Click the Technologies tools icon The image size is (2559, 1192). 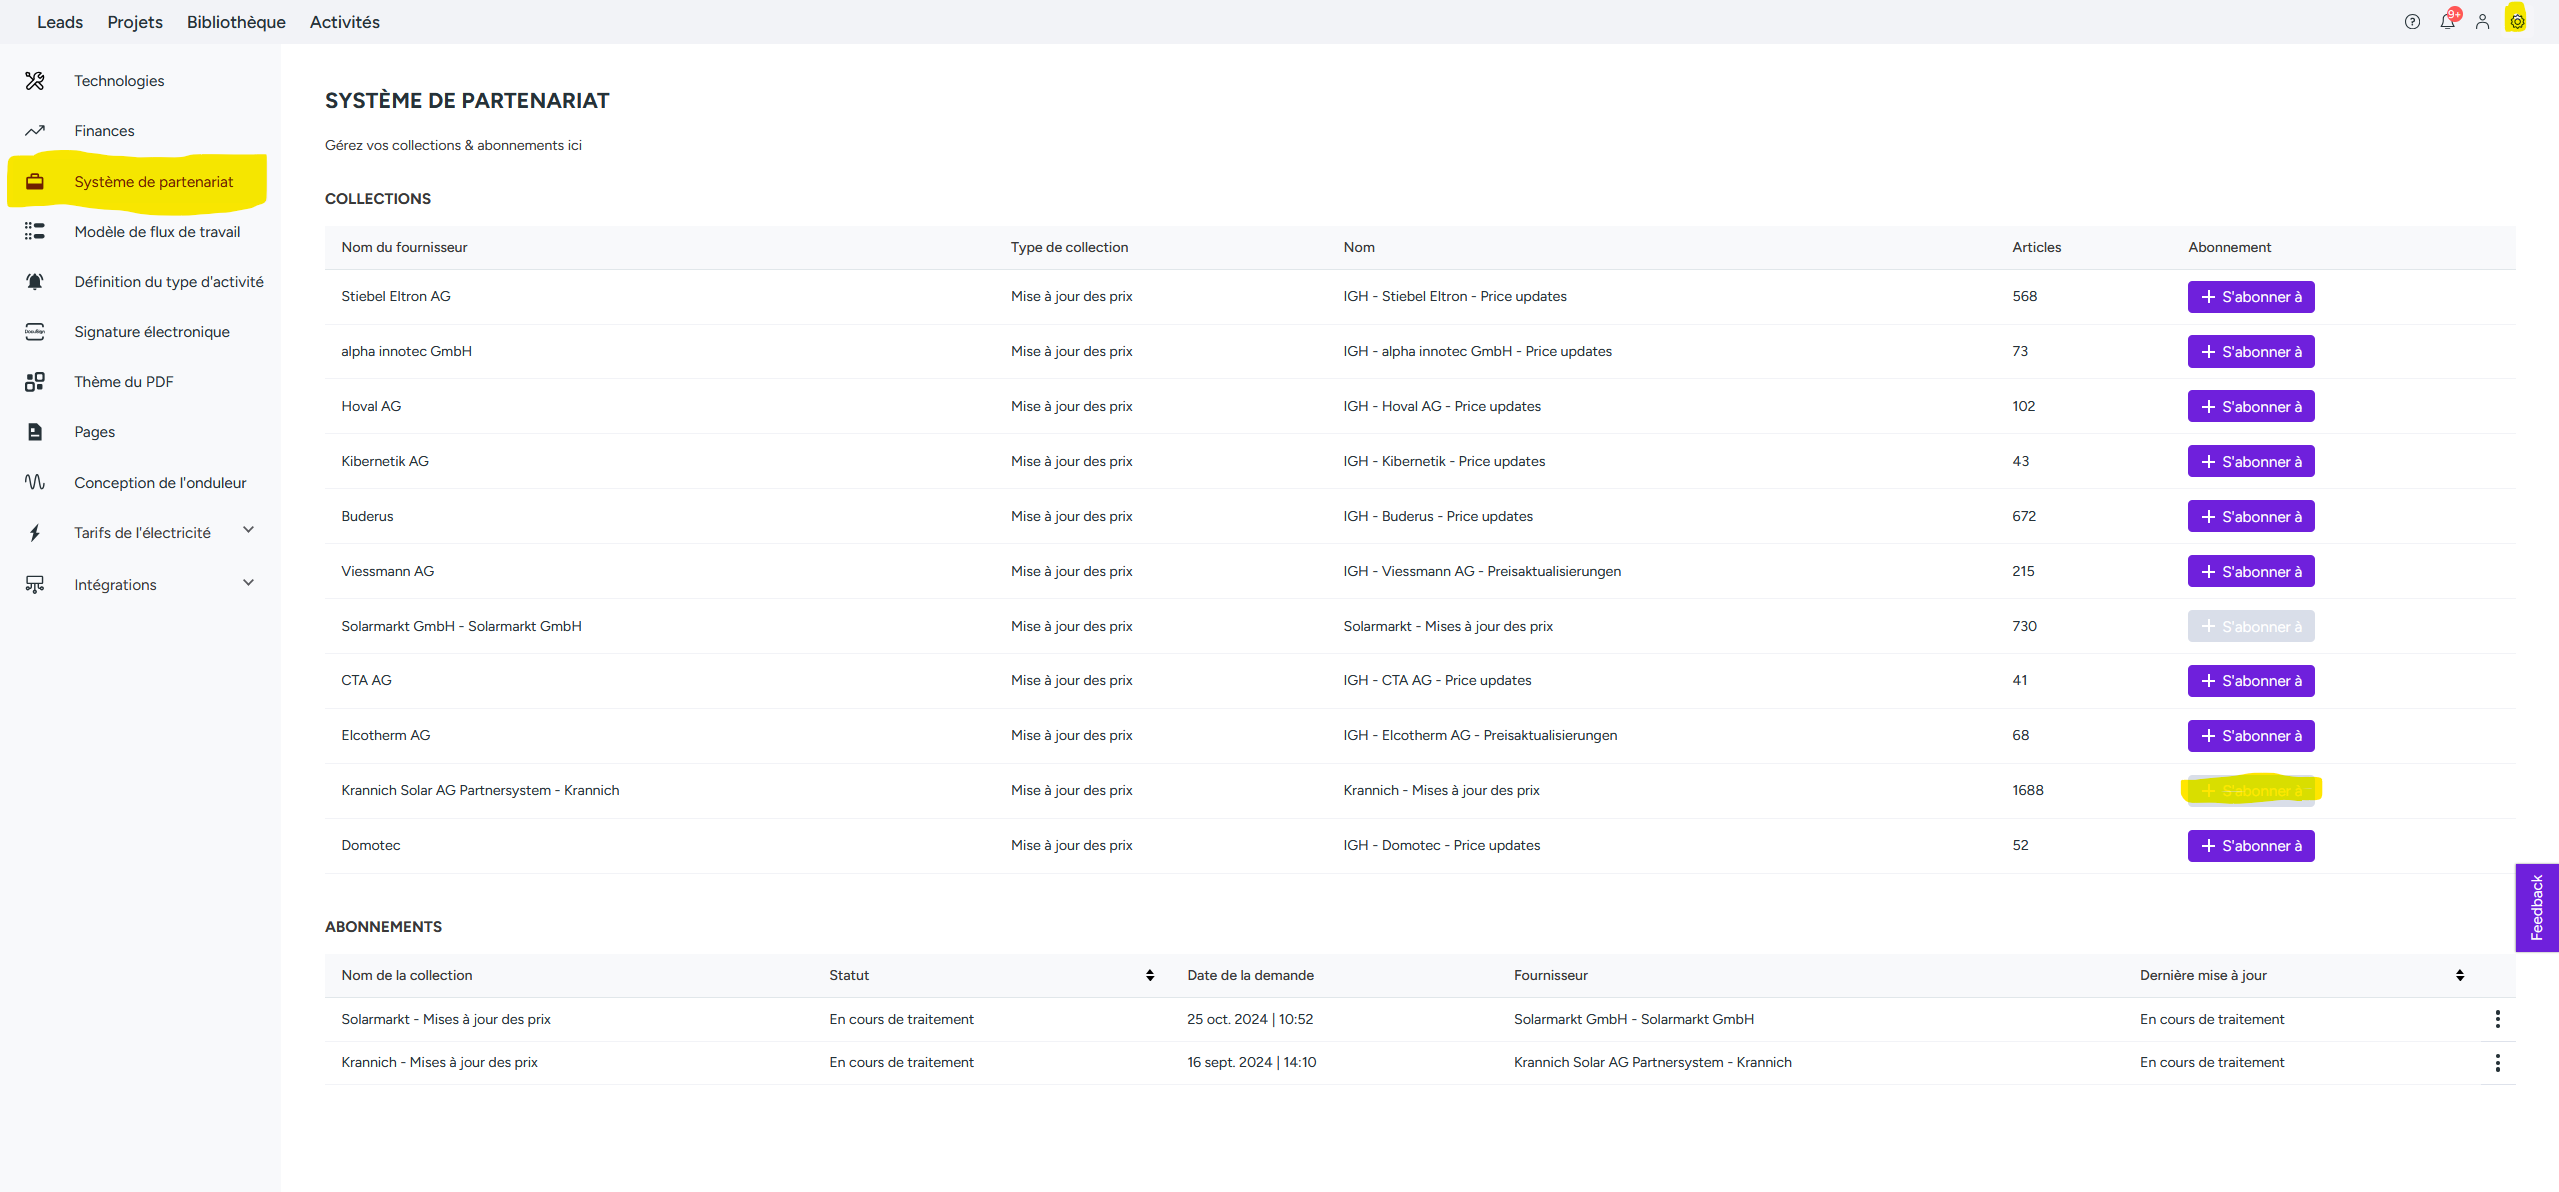[35, 81]
